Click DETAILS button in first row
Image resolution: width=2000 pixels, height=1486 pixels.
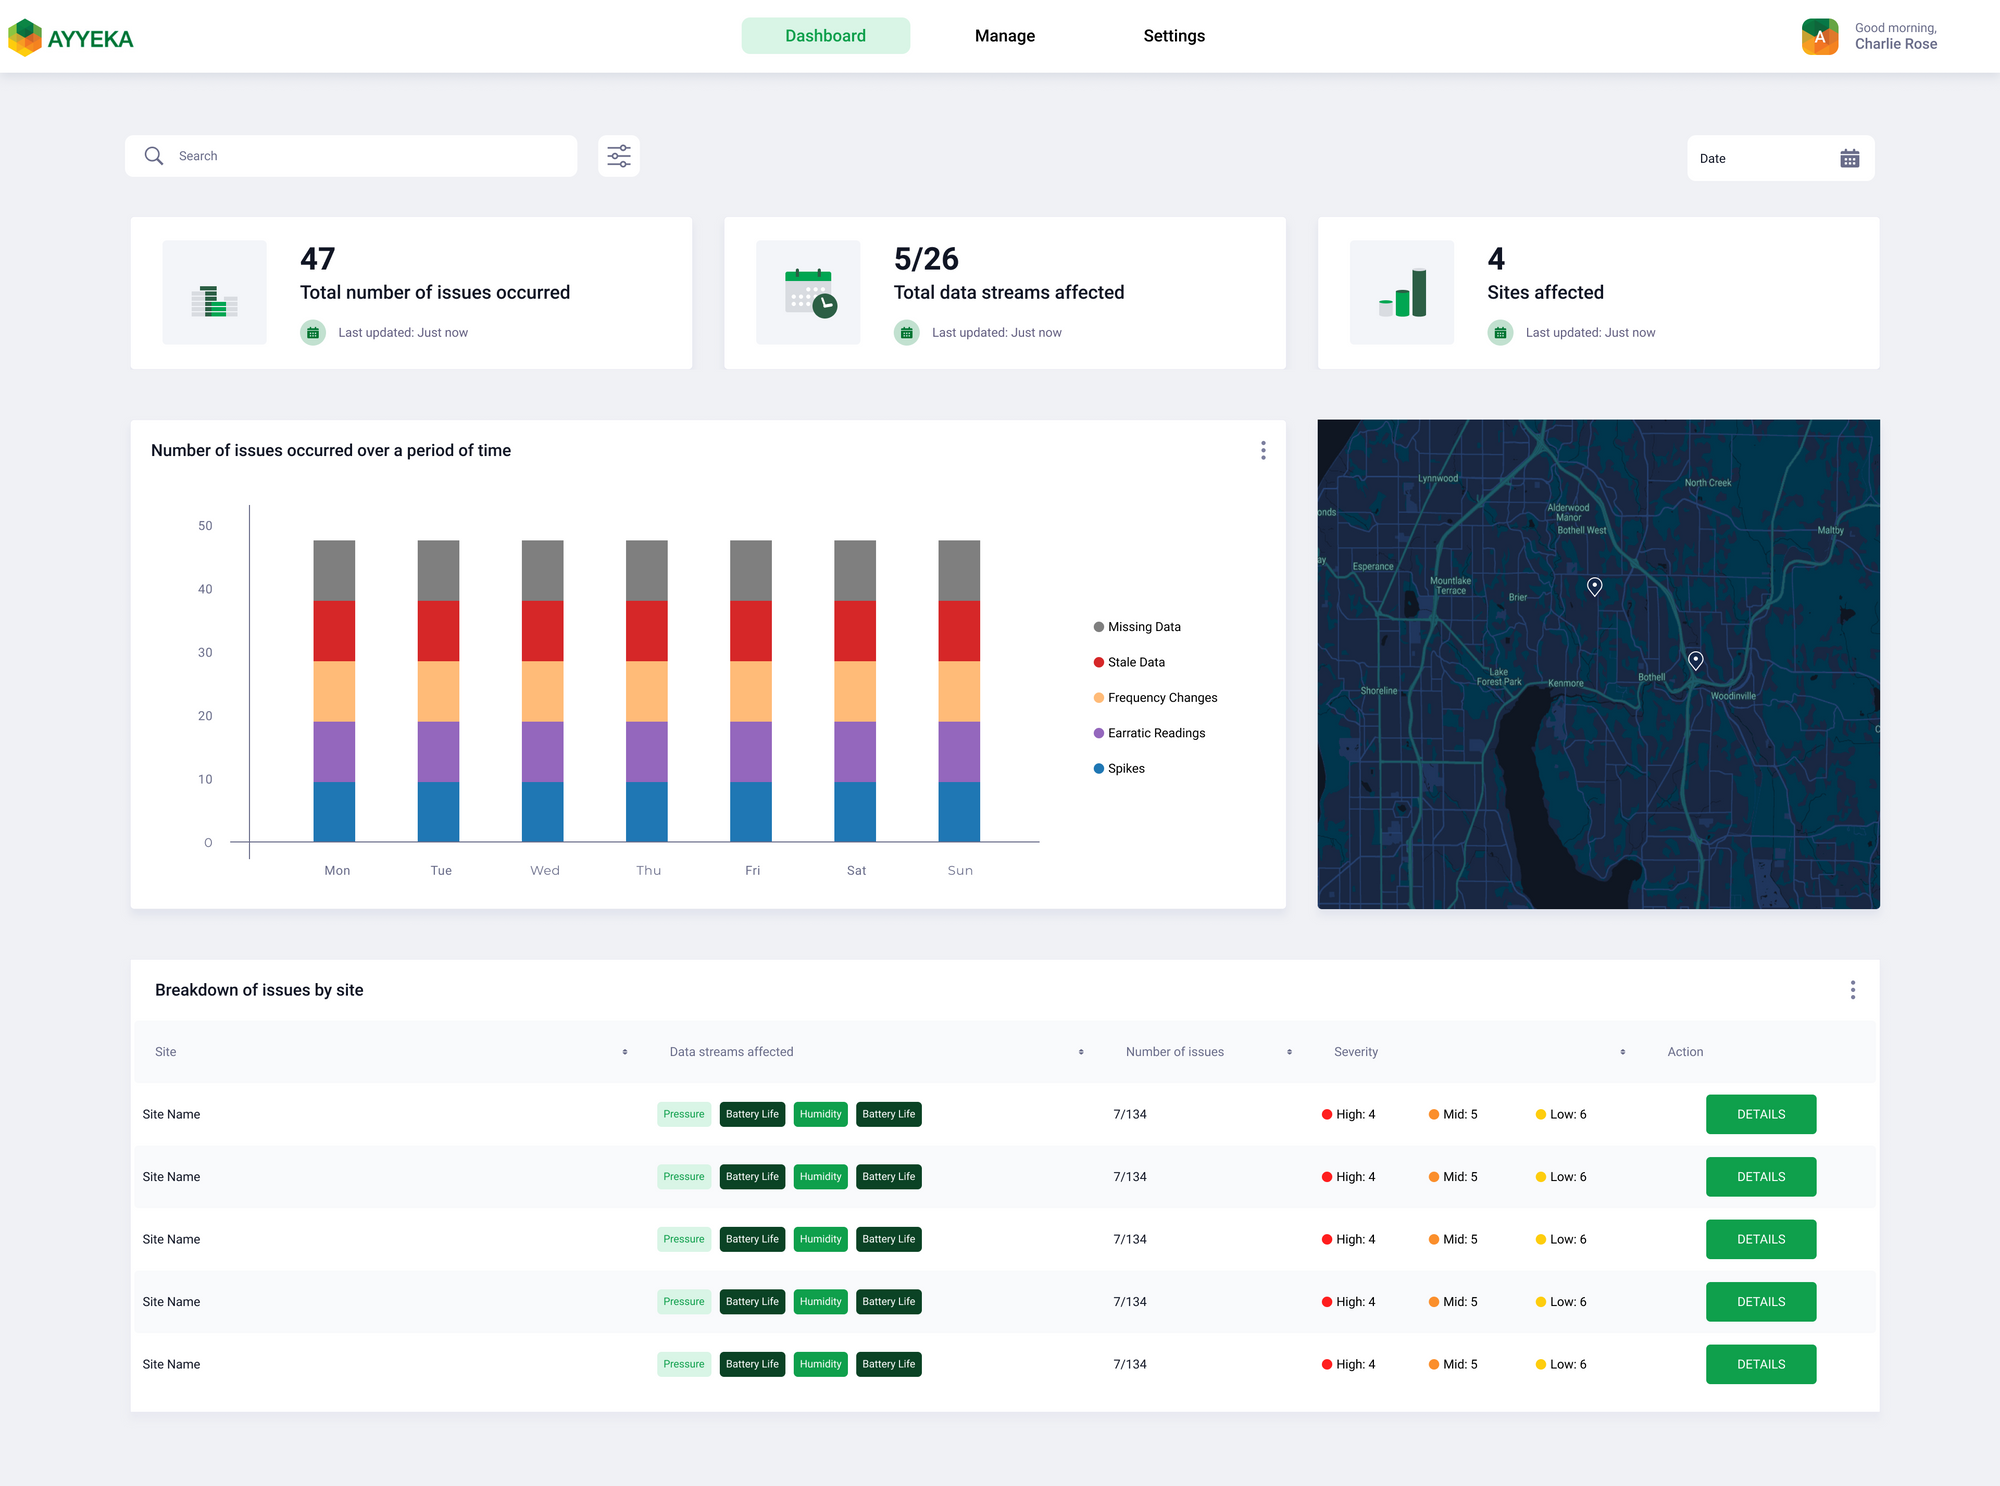click(x=1760, y=1114)
